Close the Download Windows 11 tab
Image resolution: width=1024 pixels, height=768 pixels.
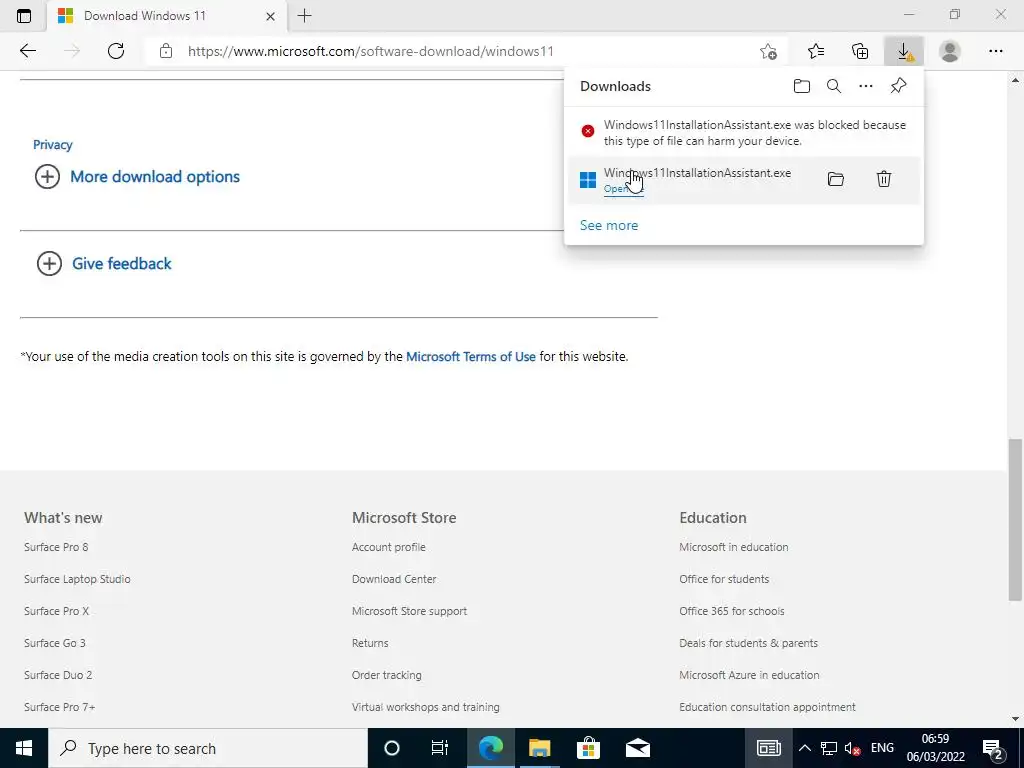(x=270, y=16)
